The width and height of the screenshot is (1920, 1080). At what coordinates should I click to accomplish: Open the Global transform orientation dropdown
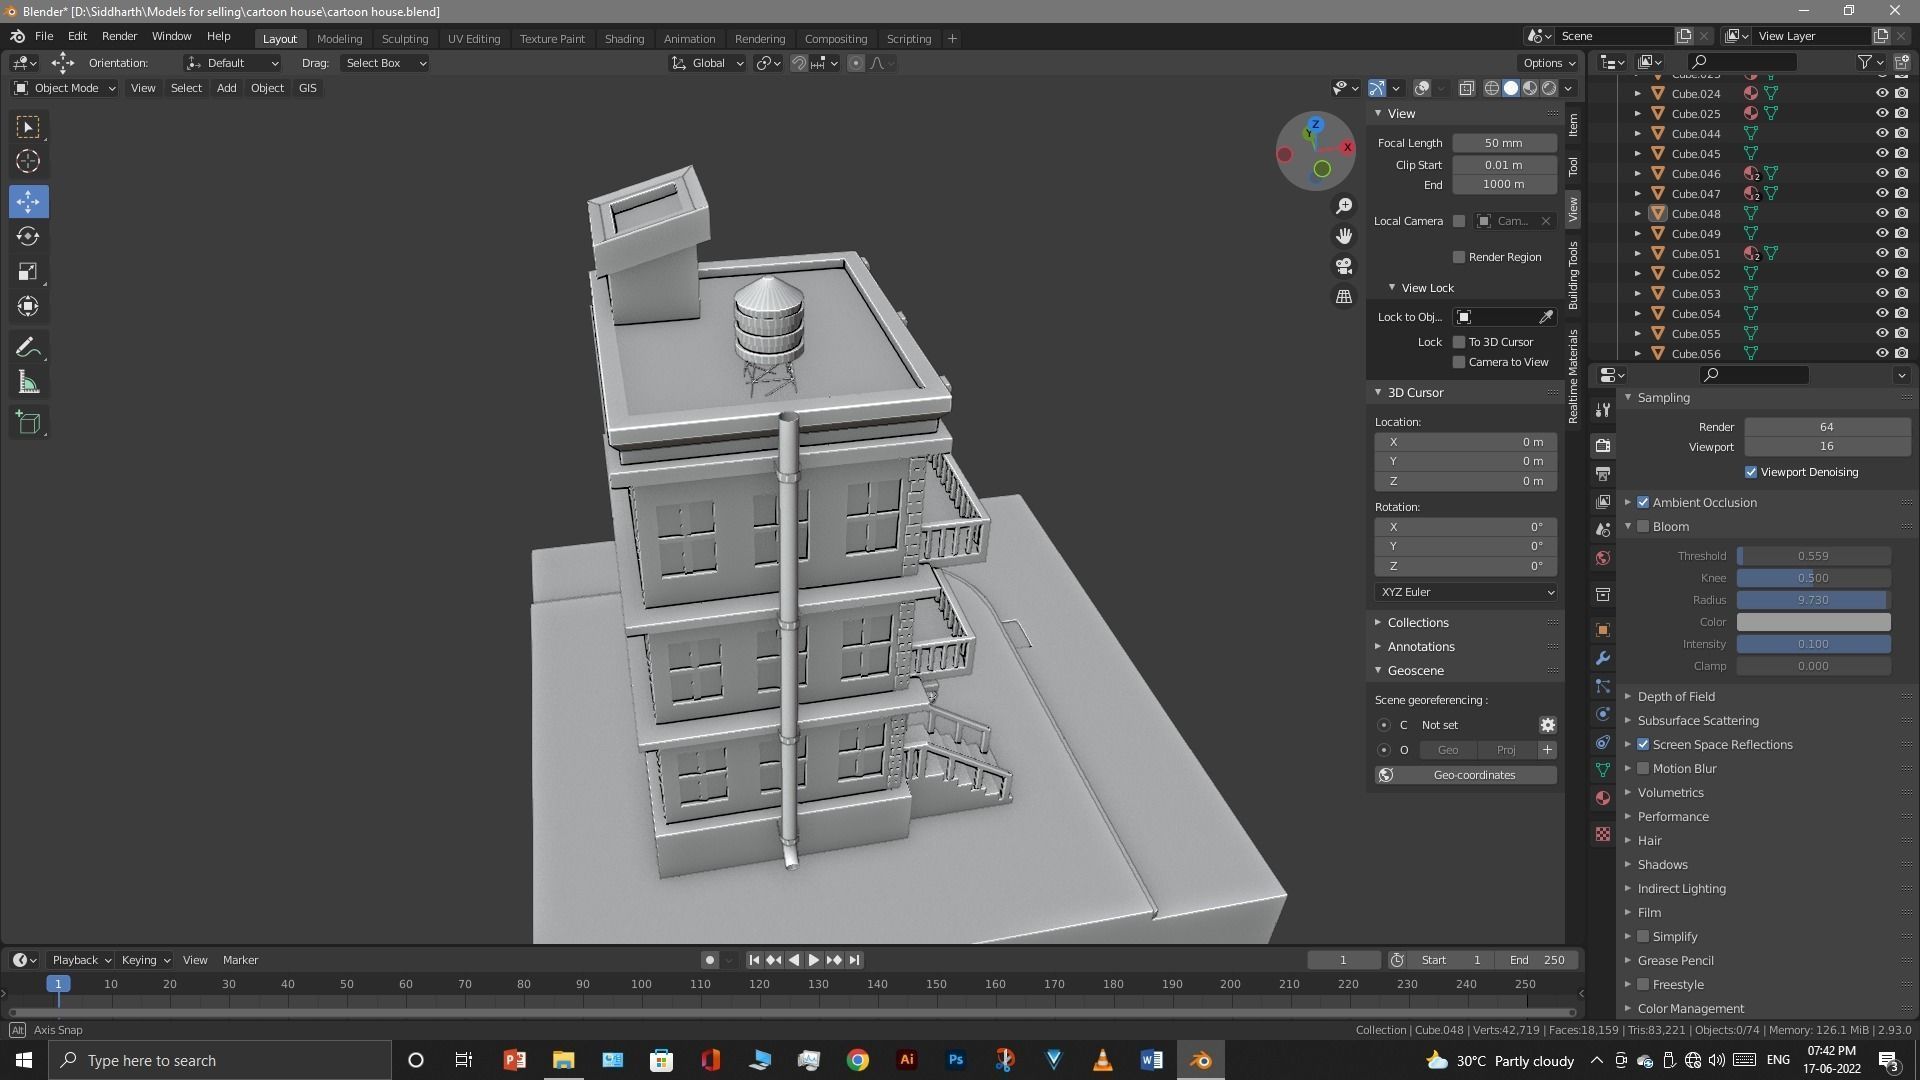pos(707,63)
